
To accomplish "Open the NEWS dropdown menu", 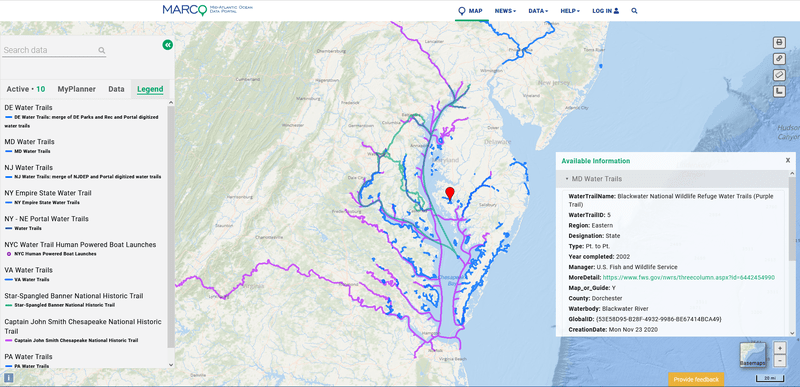I will point(505,11).
